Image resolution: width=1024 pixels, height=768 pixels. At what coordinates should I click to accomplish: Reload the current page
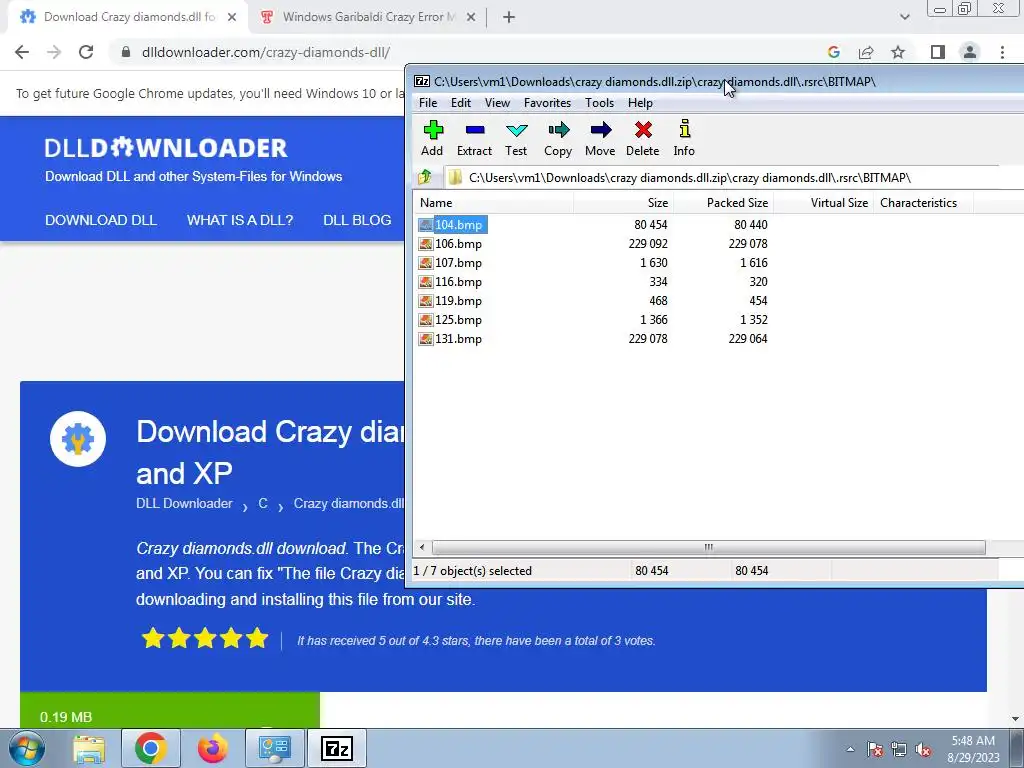click(86, 52)
